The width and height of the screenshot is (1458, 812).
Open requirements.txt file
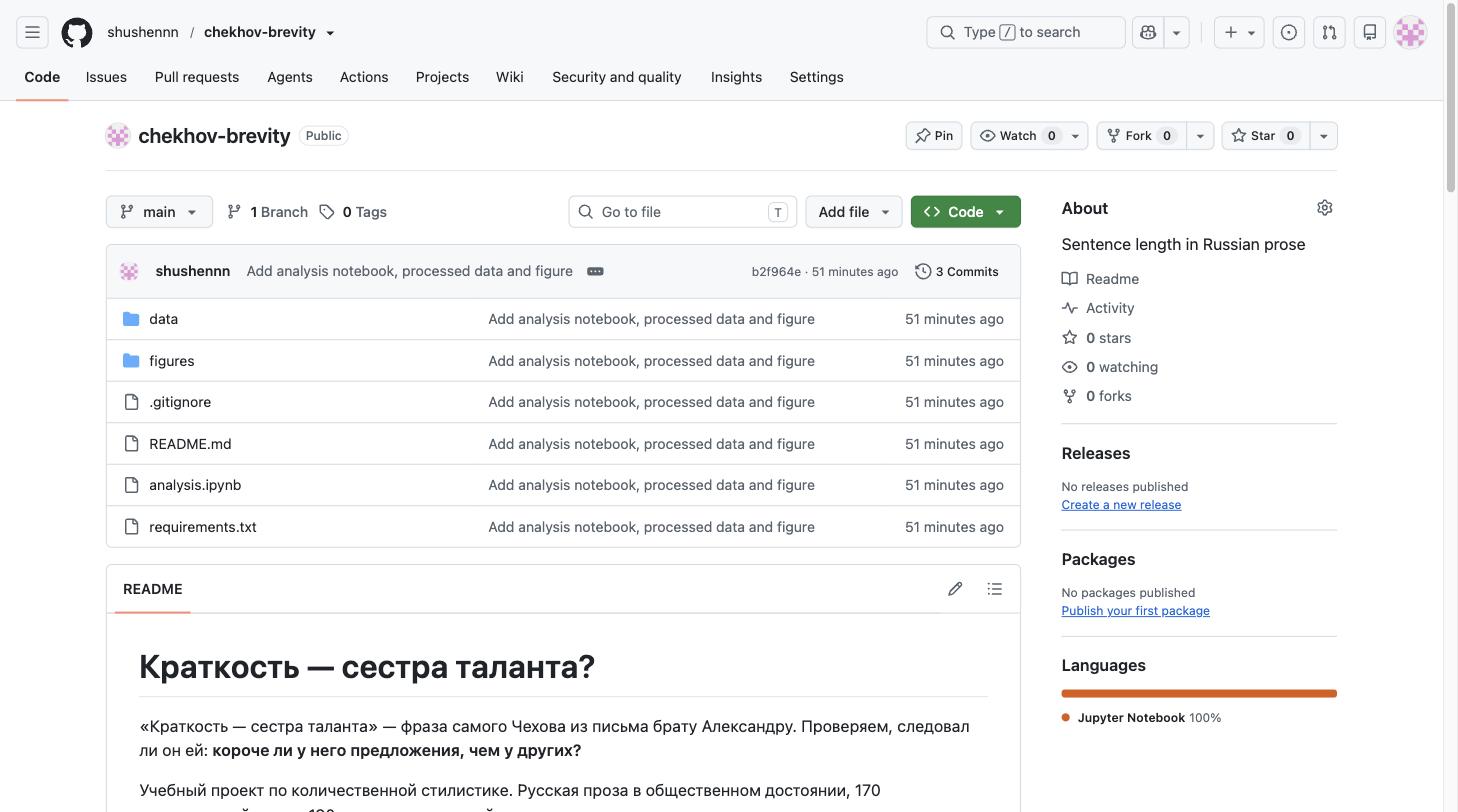pyautogui.click(x=203, y=527)
